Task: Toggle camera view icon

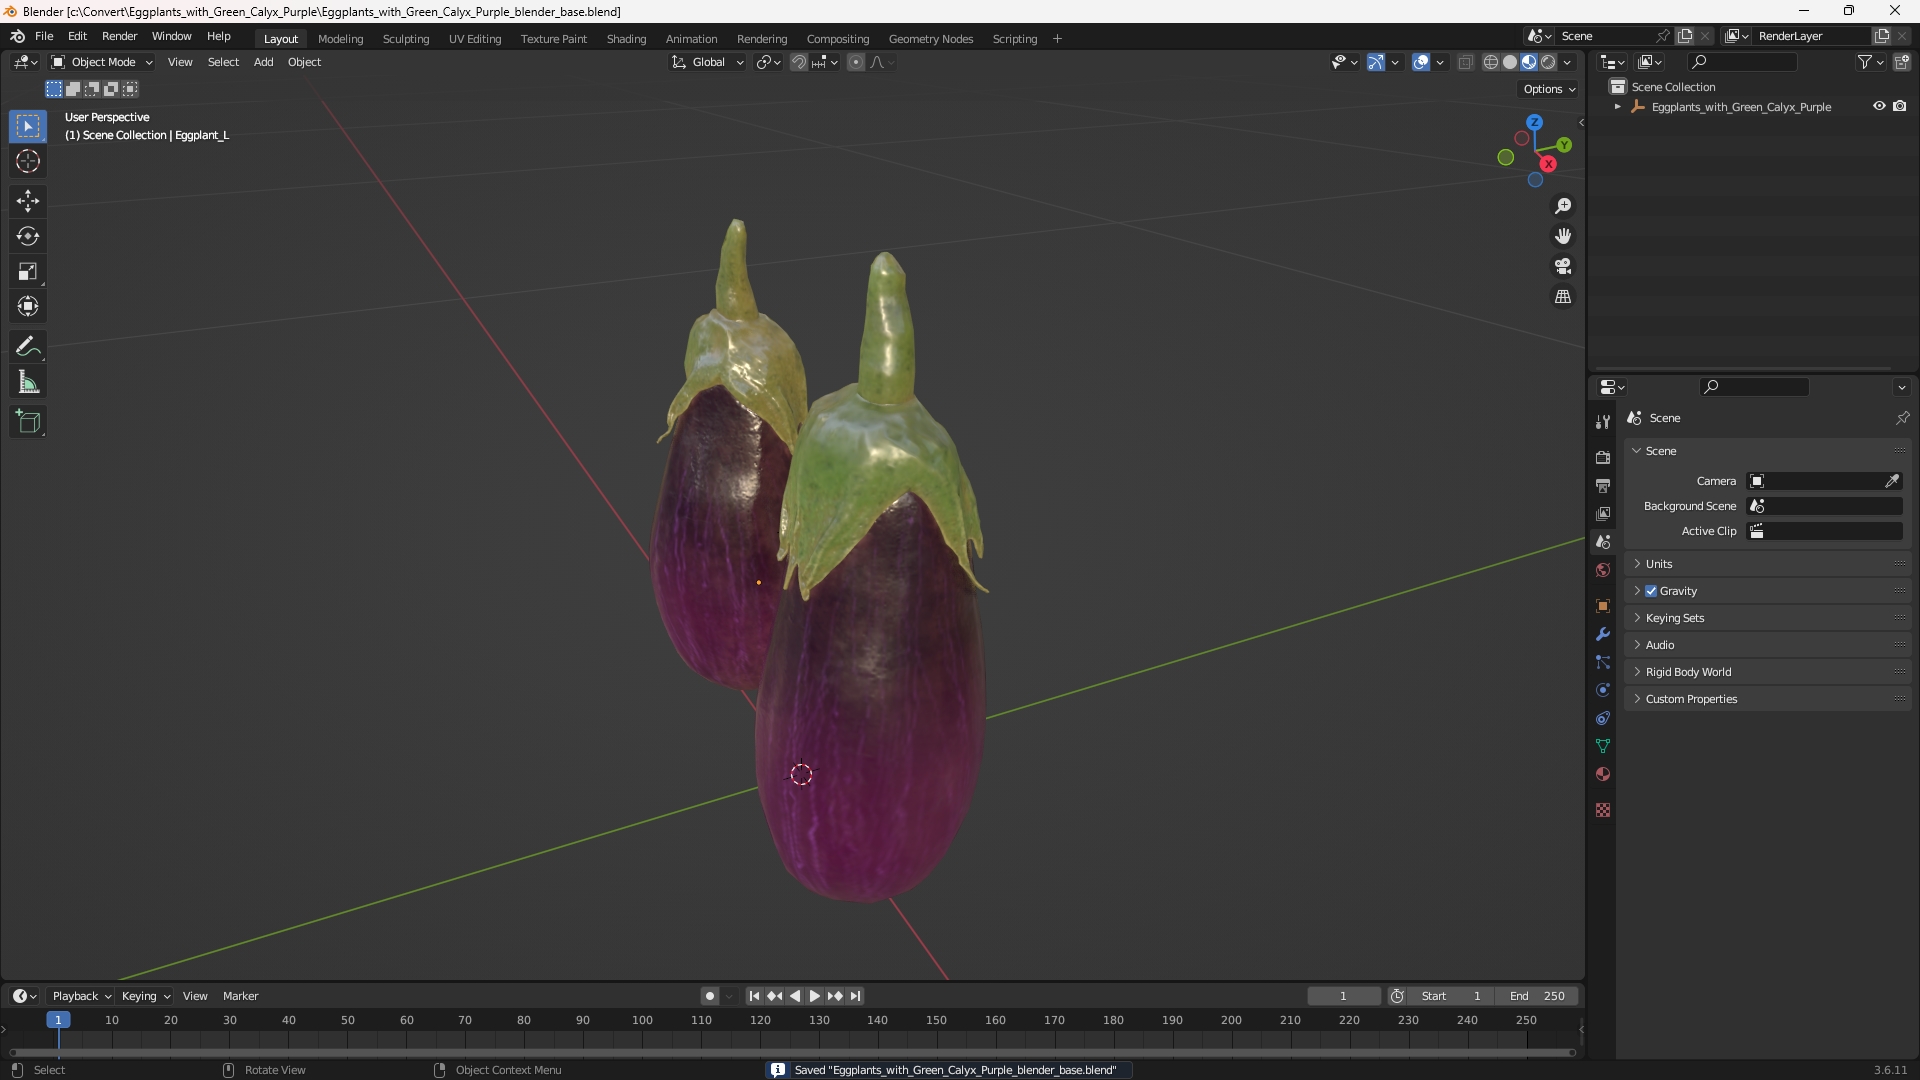Action: point(1562,266)
